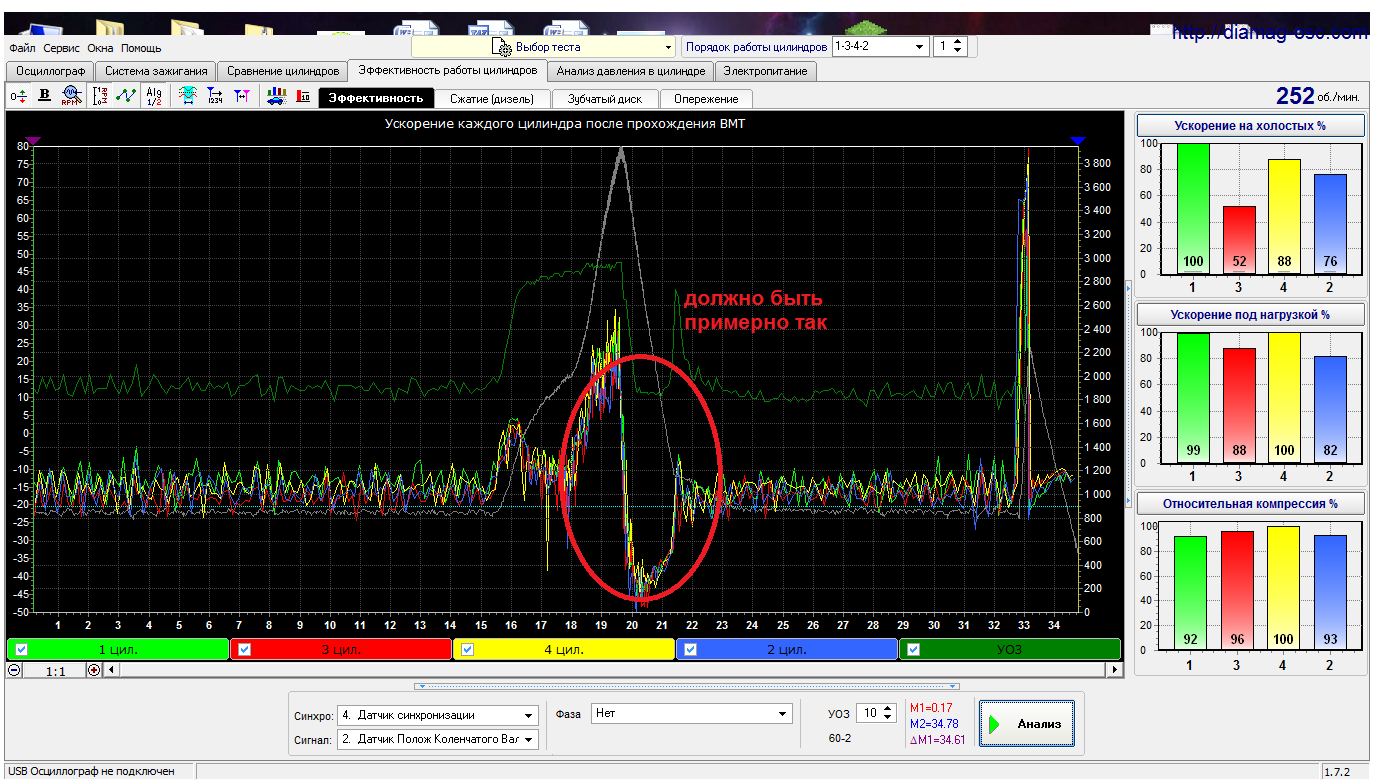This screenshot has height=784, width=1382.
Task: Click the green connected-points line icon
Action: pos(126,96)
